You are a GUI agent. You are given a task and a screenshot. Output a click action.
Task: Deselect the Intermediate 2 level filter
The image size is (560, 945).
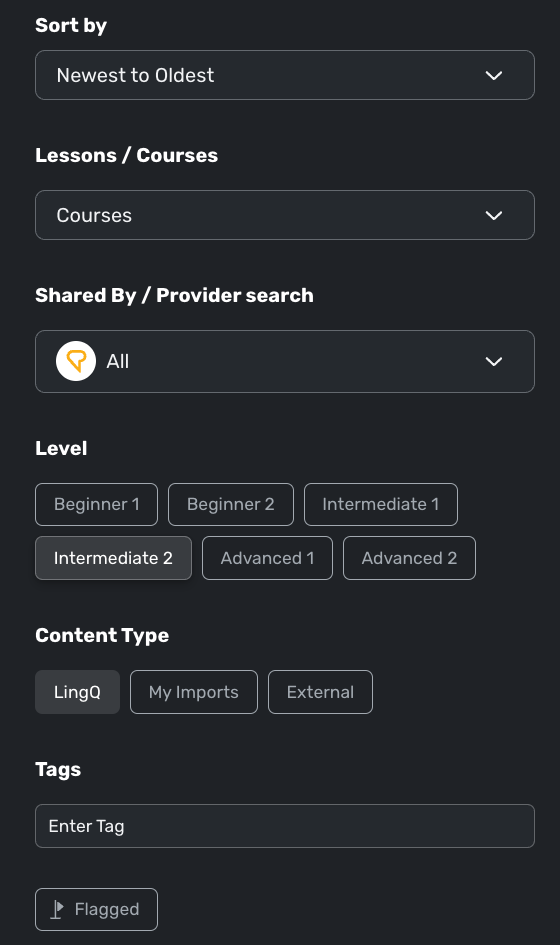(x=113, y=558)
